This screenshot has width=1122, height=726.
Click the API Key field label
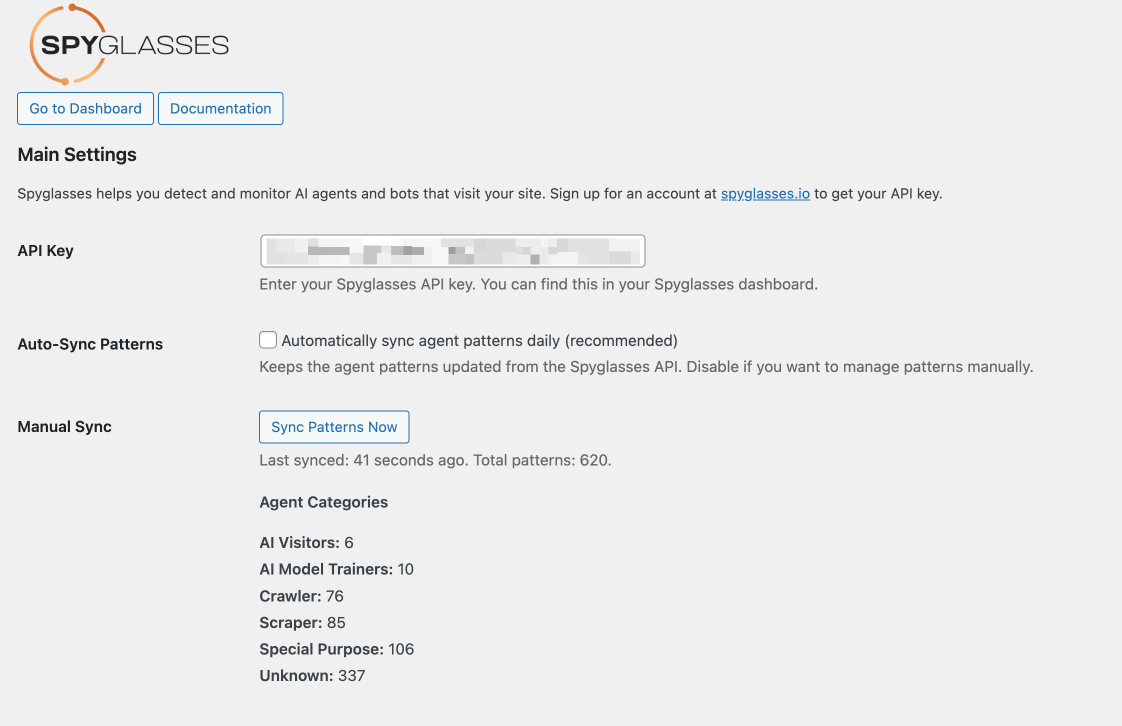pyautogui.click(x=46, y=251)
